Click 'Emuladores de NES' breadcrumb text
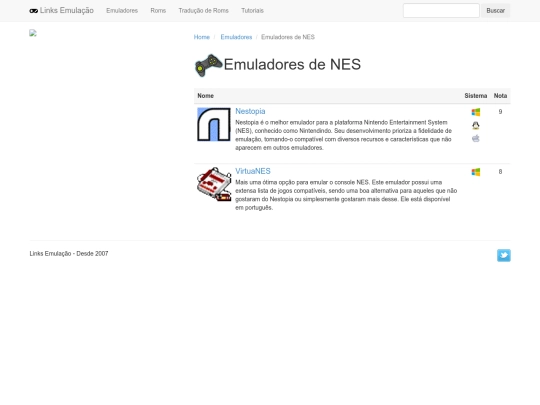540x405 pixels. [x=288, y=37]
